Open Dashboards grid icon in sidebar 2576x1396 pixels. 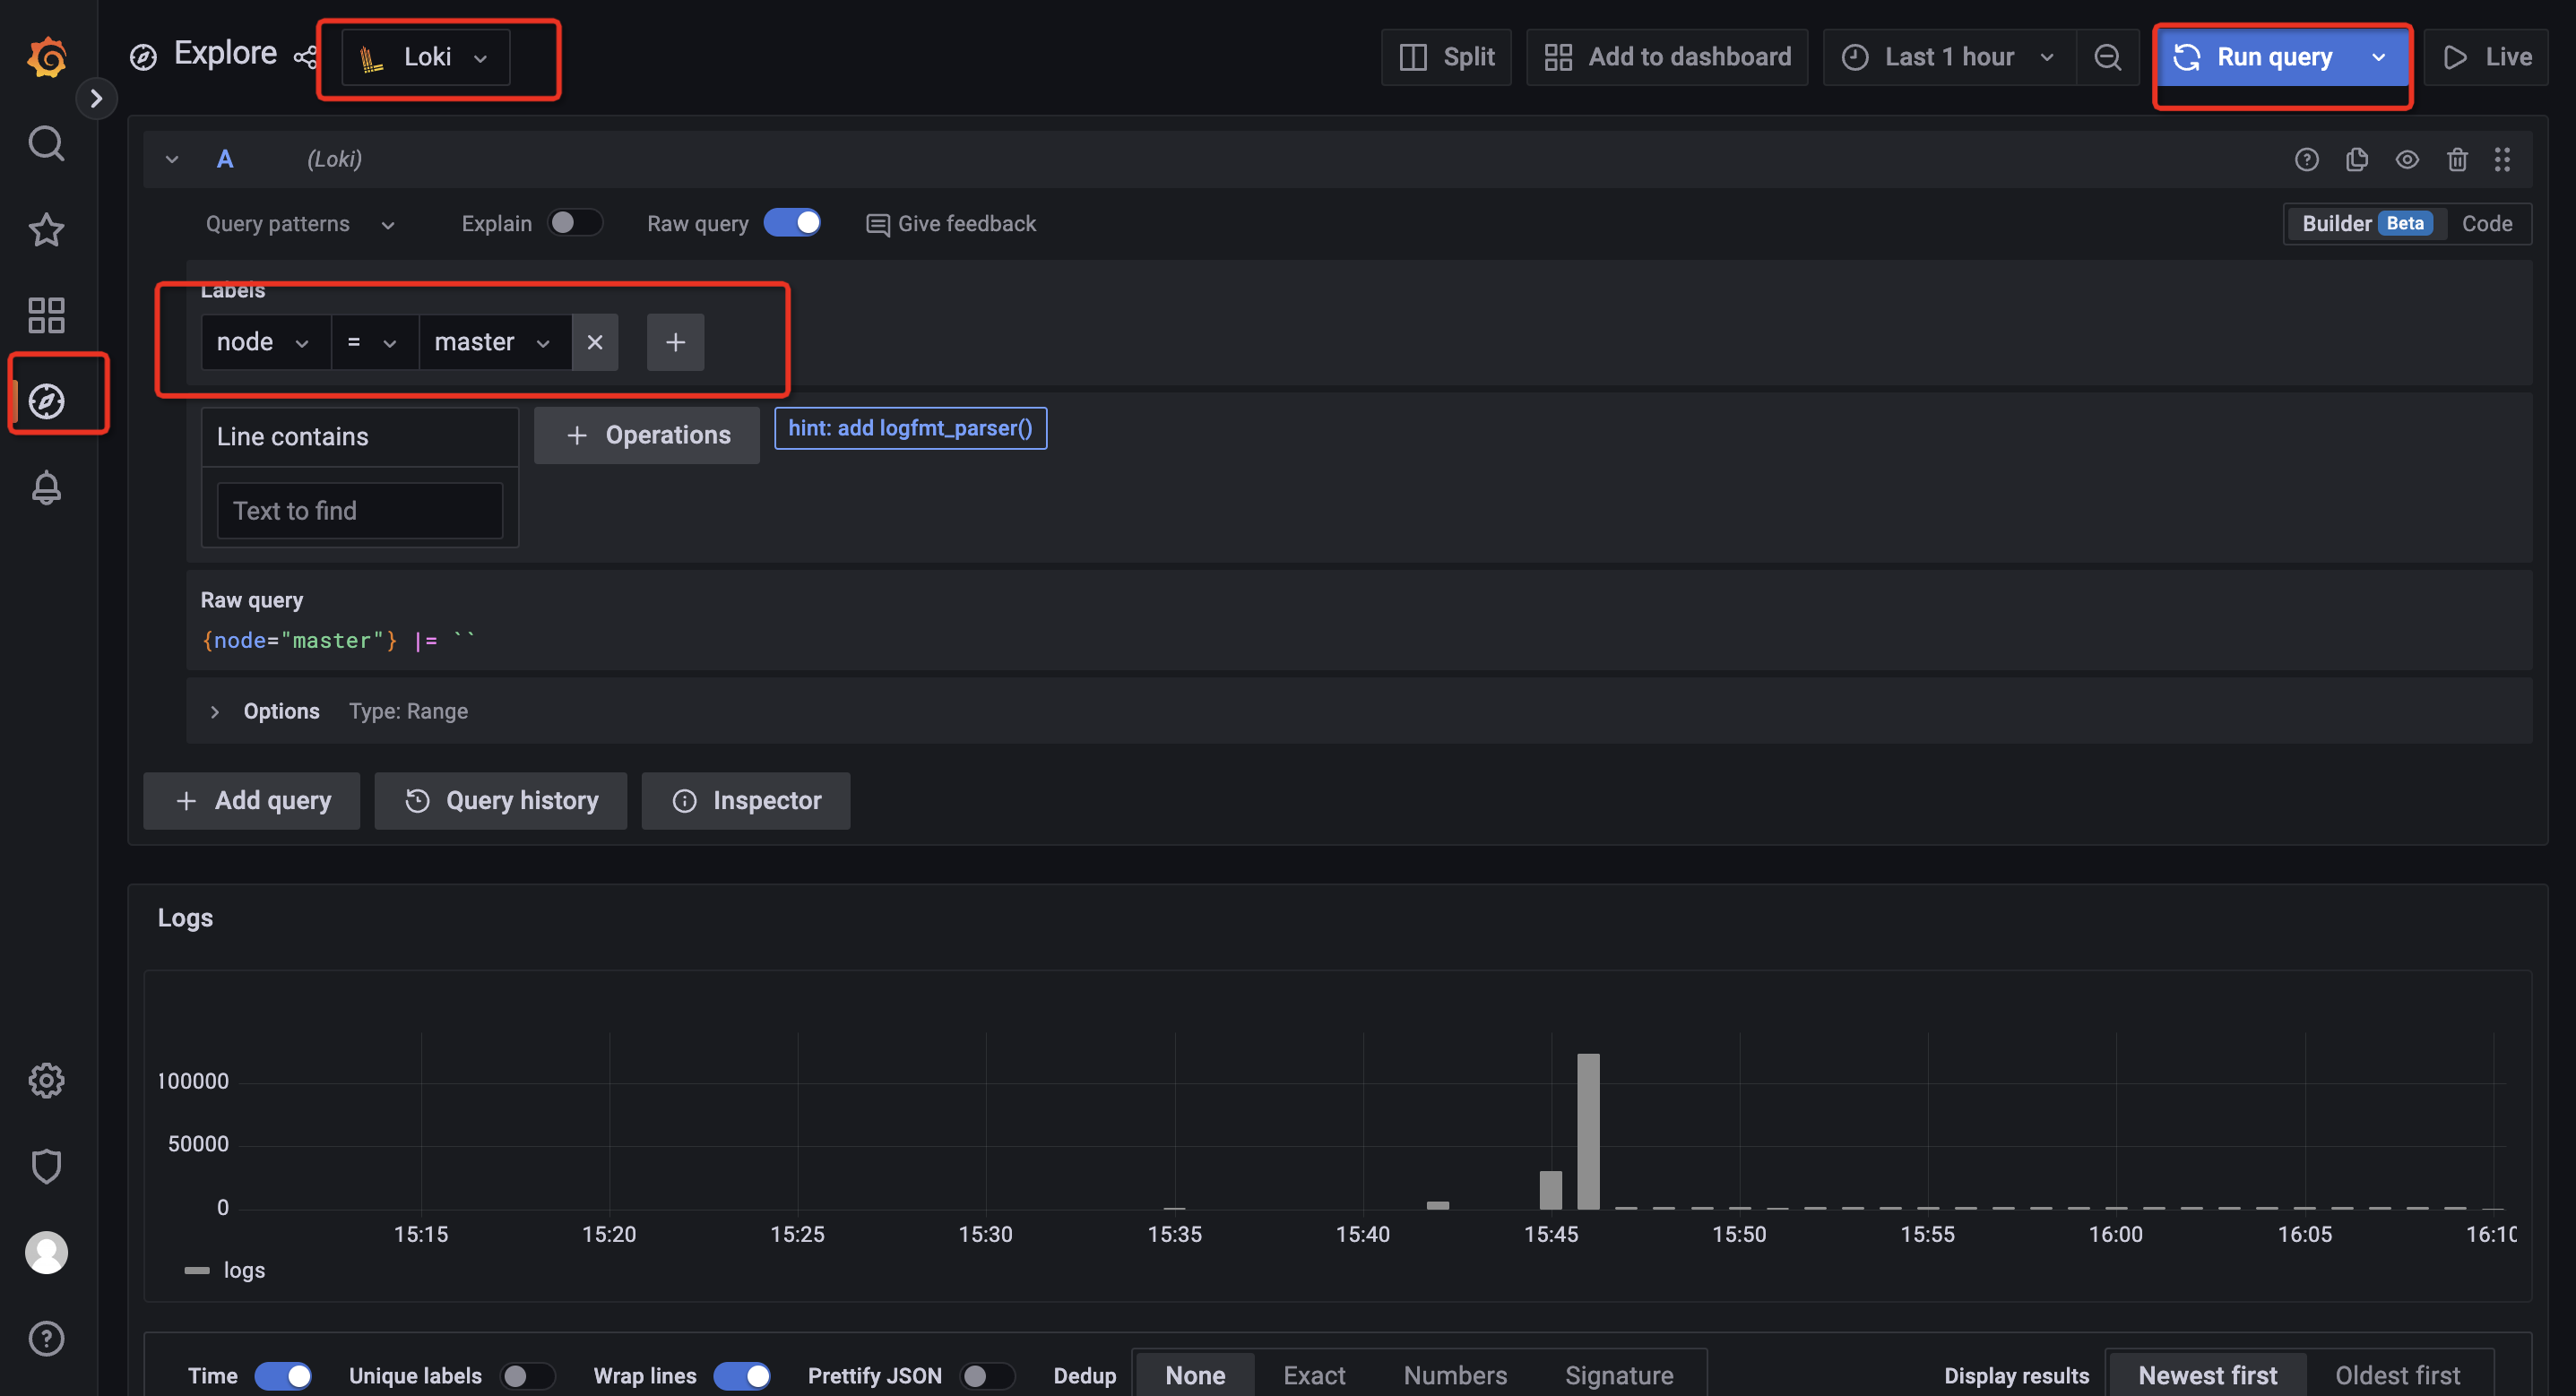point(46,315)
